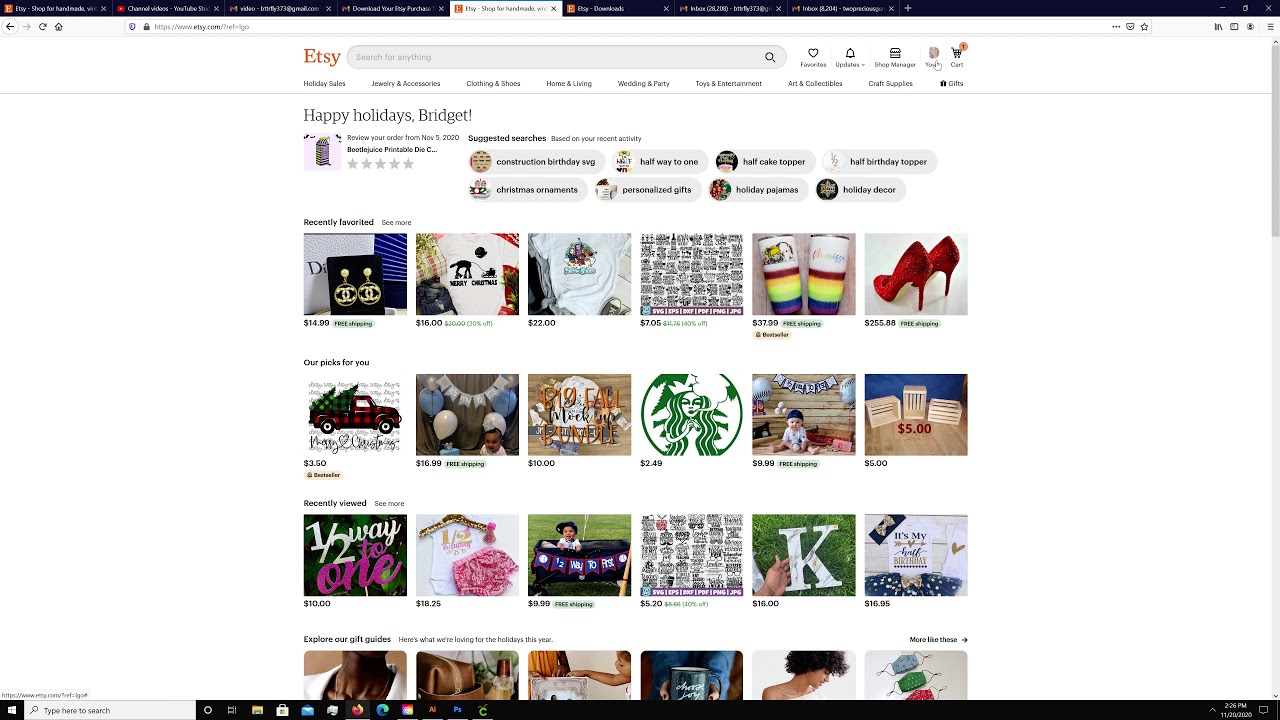The image size is (1280, 720).
Task: Open Microsoft Edge from taskbar
Action: pyautogui.click(x=382, y=710)
